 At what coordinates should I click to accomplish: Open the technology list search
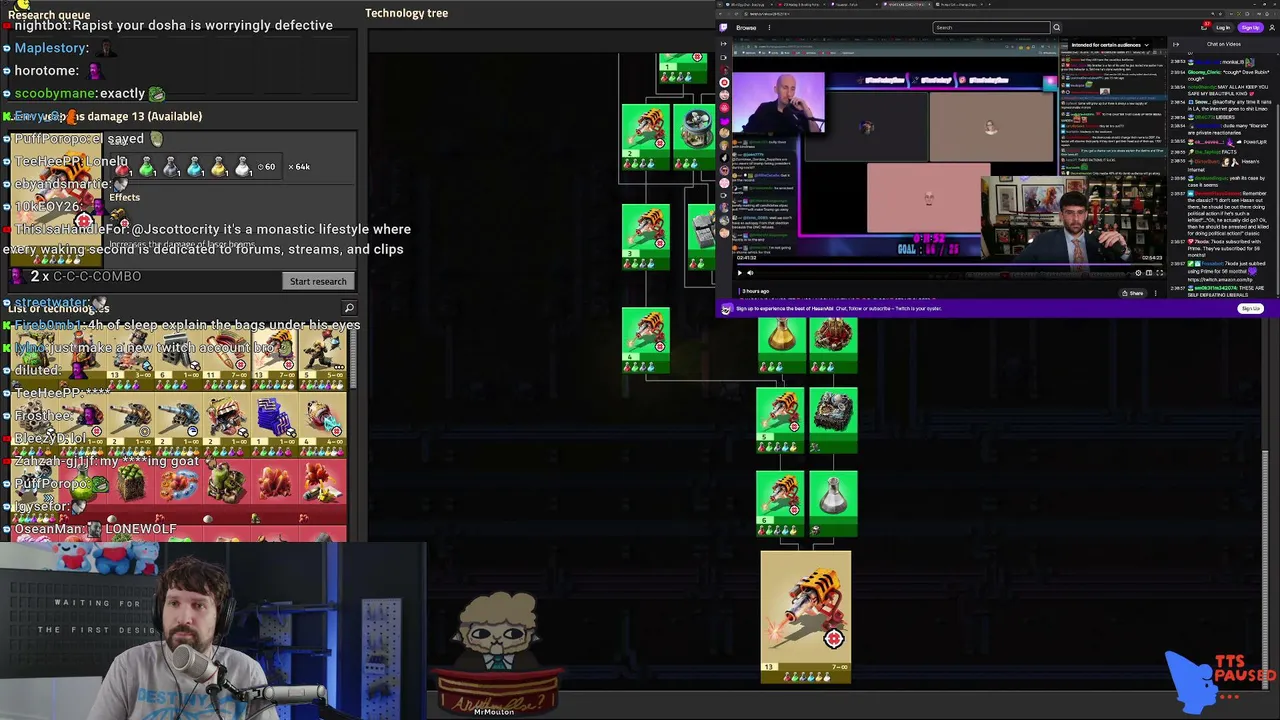pyautogui.click(x=349, y=308)
